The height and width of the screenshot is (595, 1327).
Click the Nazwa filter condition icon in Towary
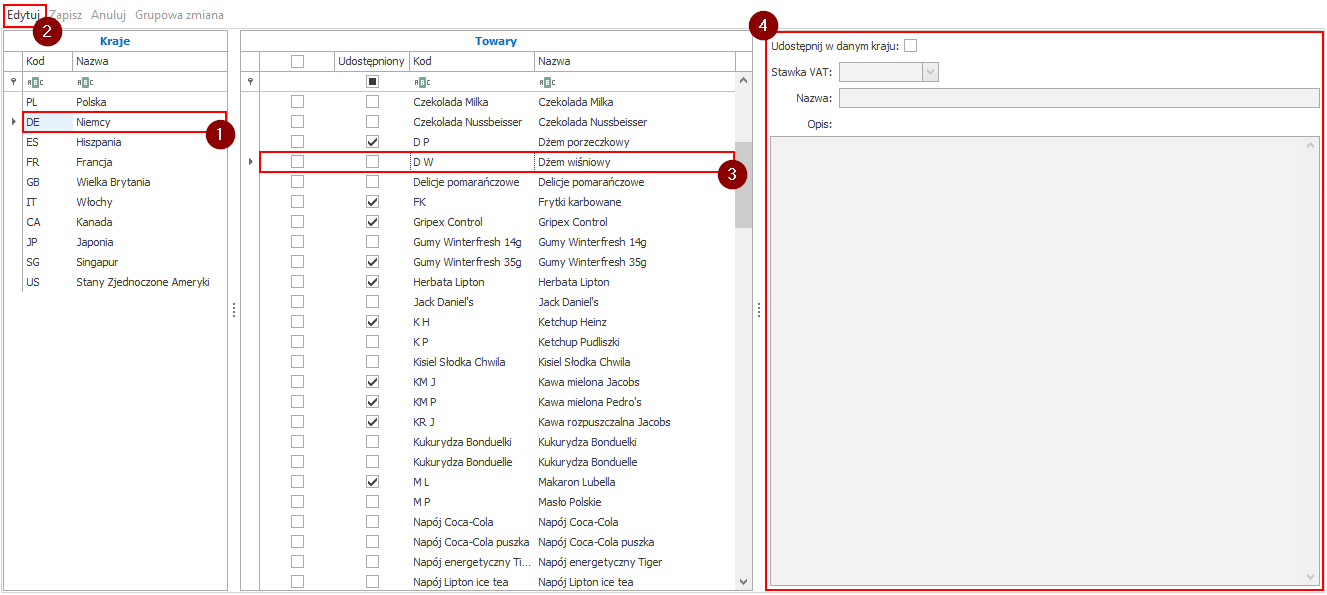546,82
